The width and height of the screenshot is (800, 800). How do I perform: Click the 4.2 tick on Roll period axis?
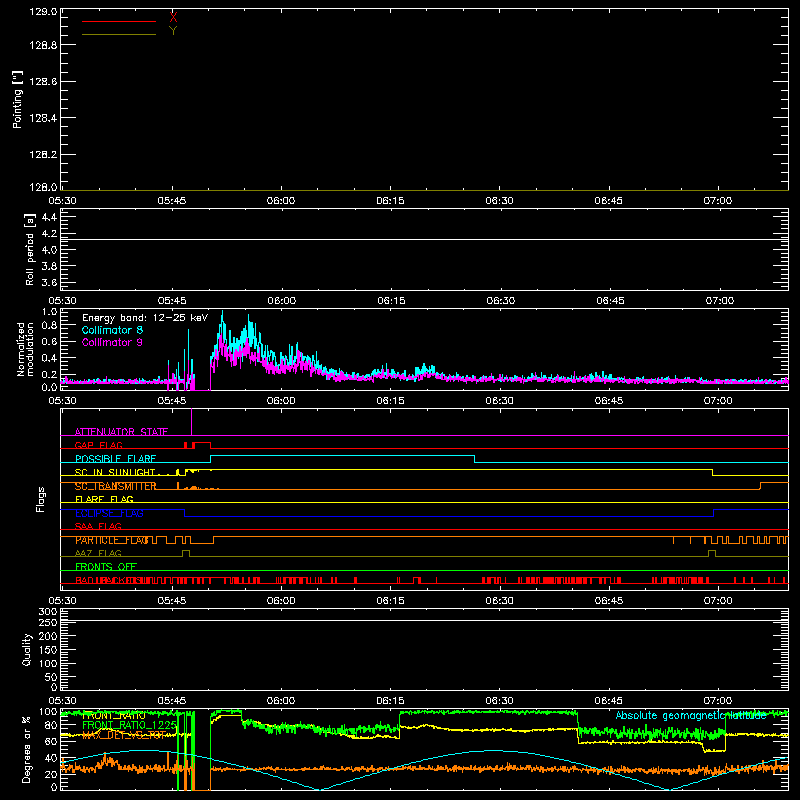tap(49, 234)
